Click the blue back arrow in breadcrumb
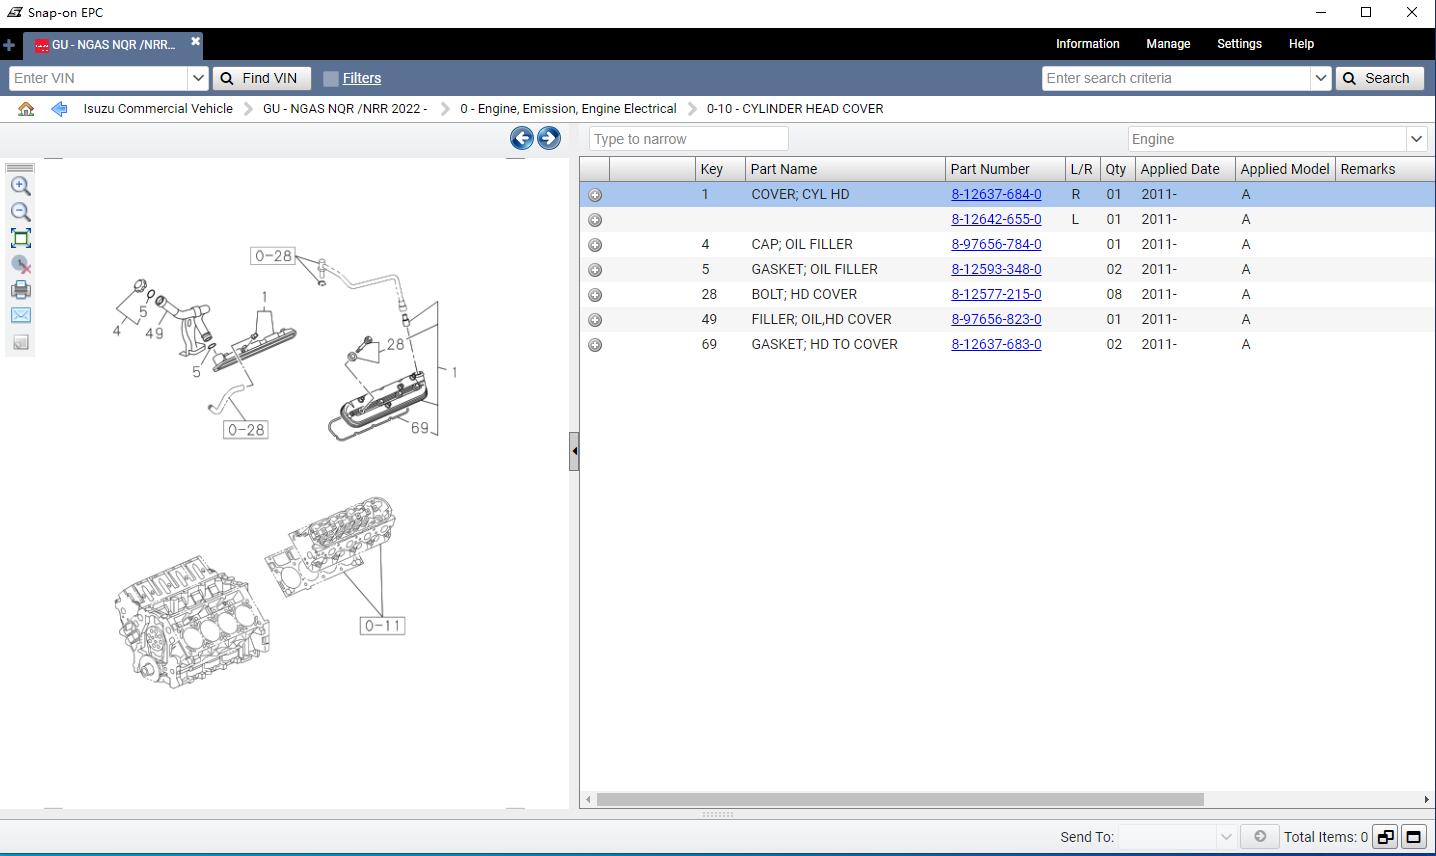This screenshot has width=1436, height=856. (x=59, y=109)
